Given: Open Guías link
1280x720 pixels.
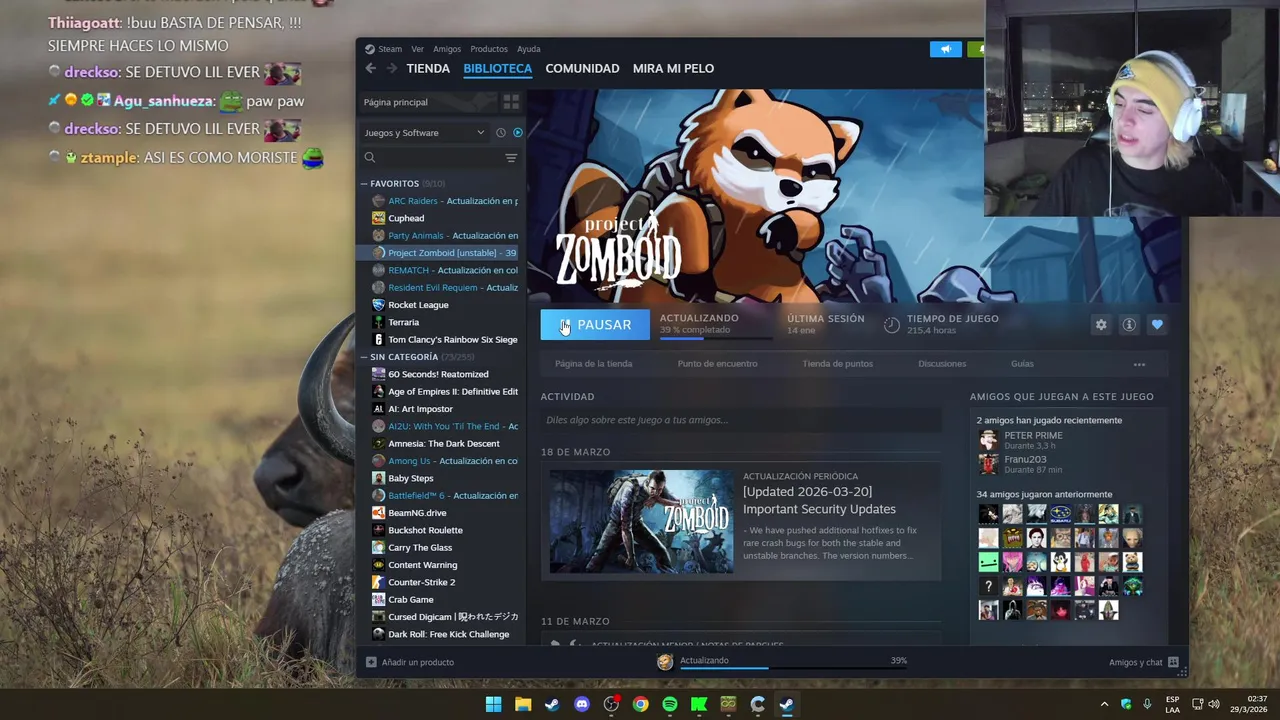Looking at the screenshot, I should point(1022,364).
